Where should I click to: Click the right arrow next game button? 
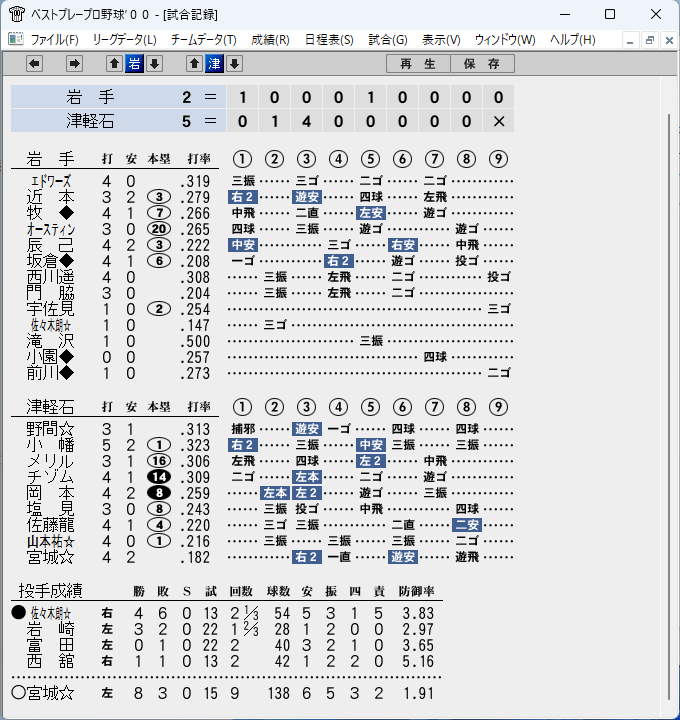tap(74, 63)
